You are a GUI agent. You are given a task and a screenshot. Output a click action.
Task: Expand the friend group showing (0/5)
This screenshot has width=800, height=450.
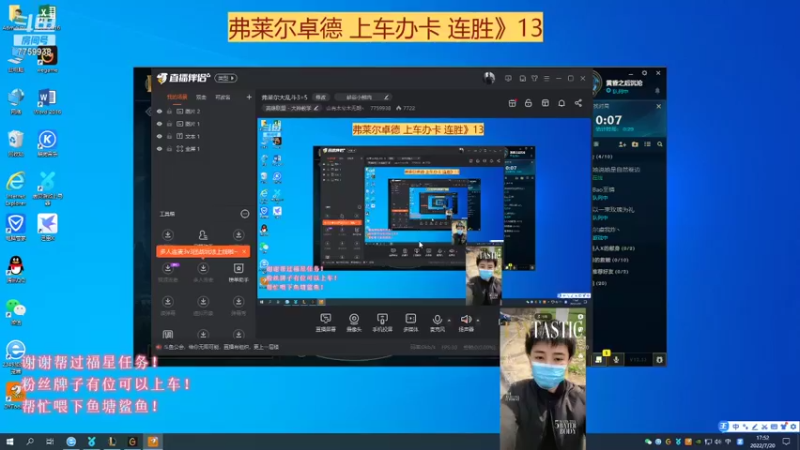coord(629,272)
